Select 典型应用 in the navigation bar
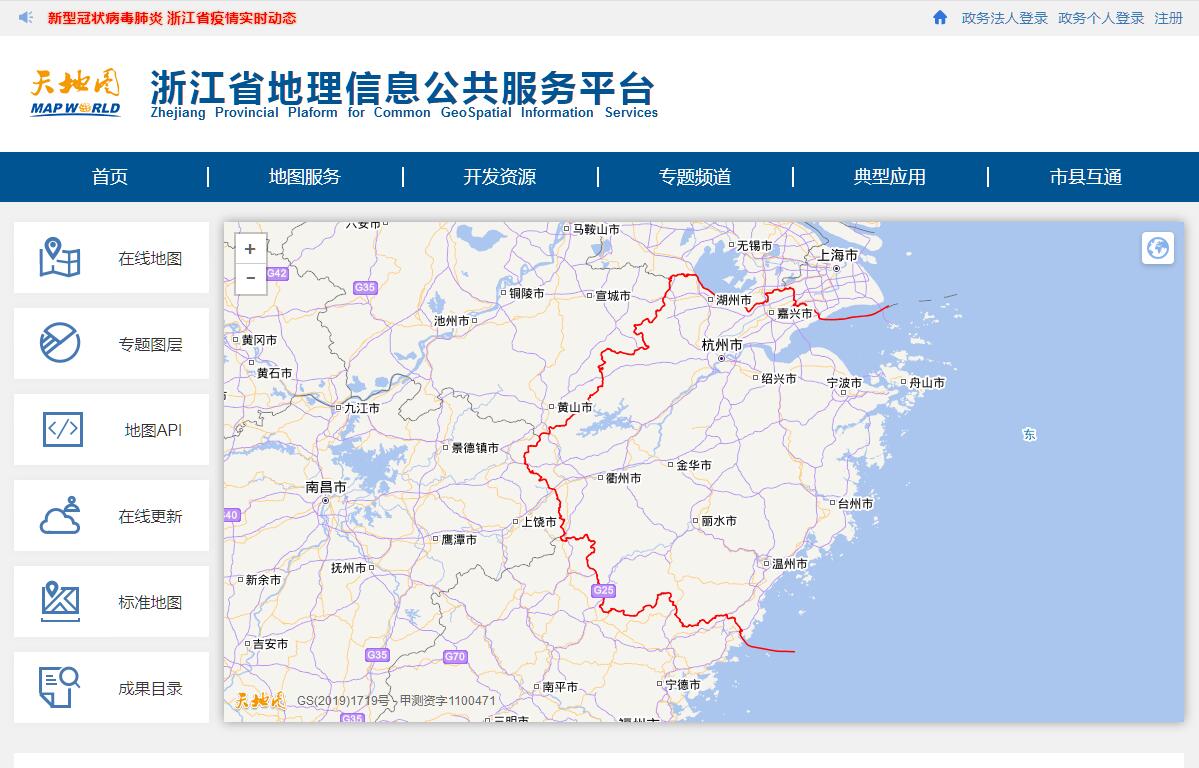Screen dimensions: 1199x768 click(x=890, y=177)
